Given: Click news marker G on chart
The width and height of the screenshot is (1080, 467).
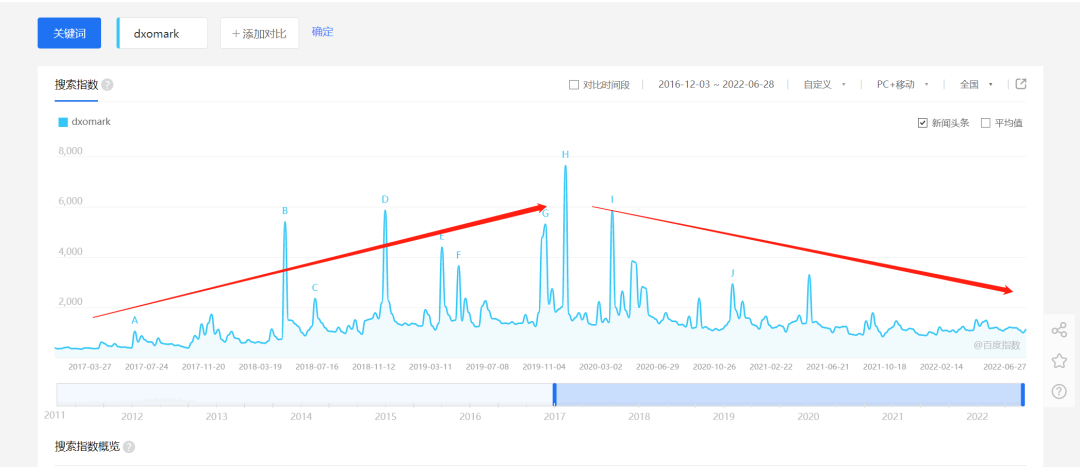Looking at the screenshot, I should pos(545,214).
